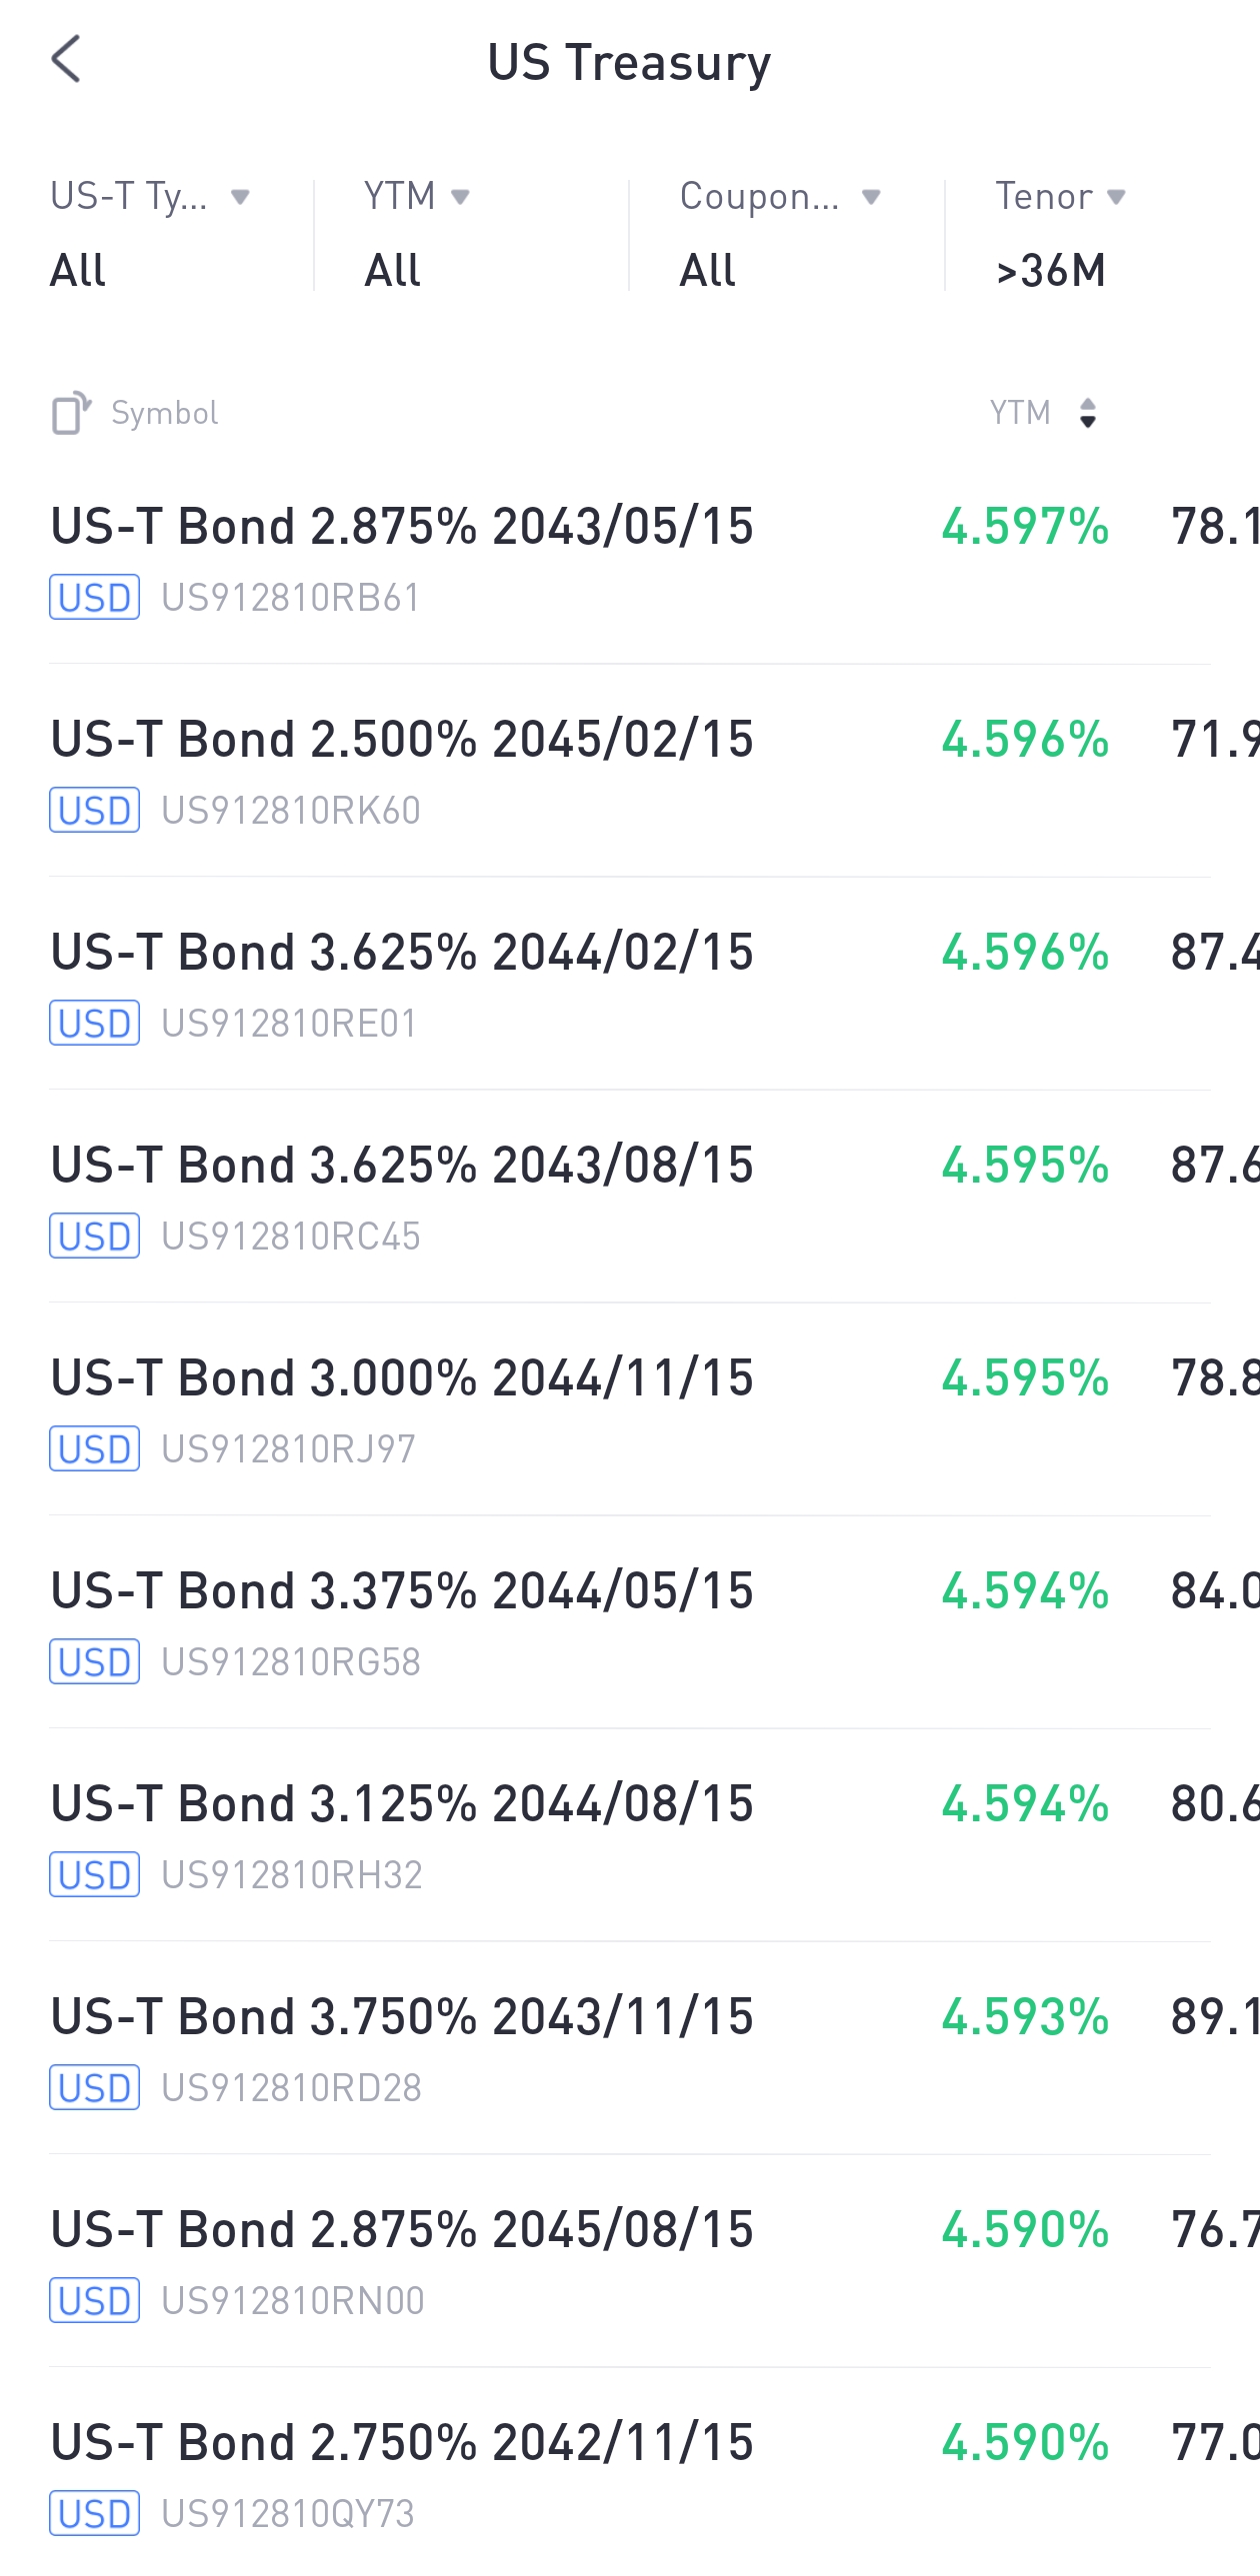Select US-T Bond 3.000% 2044/11/15 row
This screenshot has width=1260, height=2576.
pyautogui.click(x=402, y=1378)
